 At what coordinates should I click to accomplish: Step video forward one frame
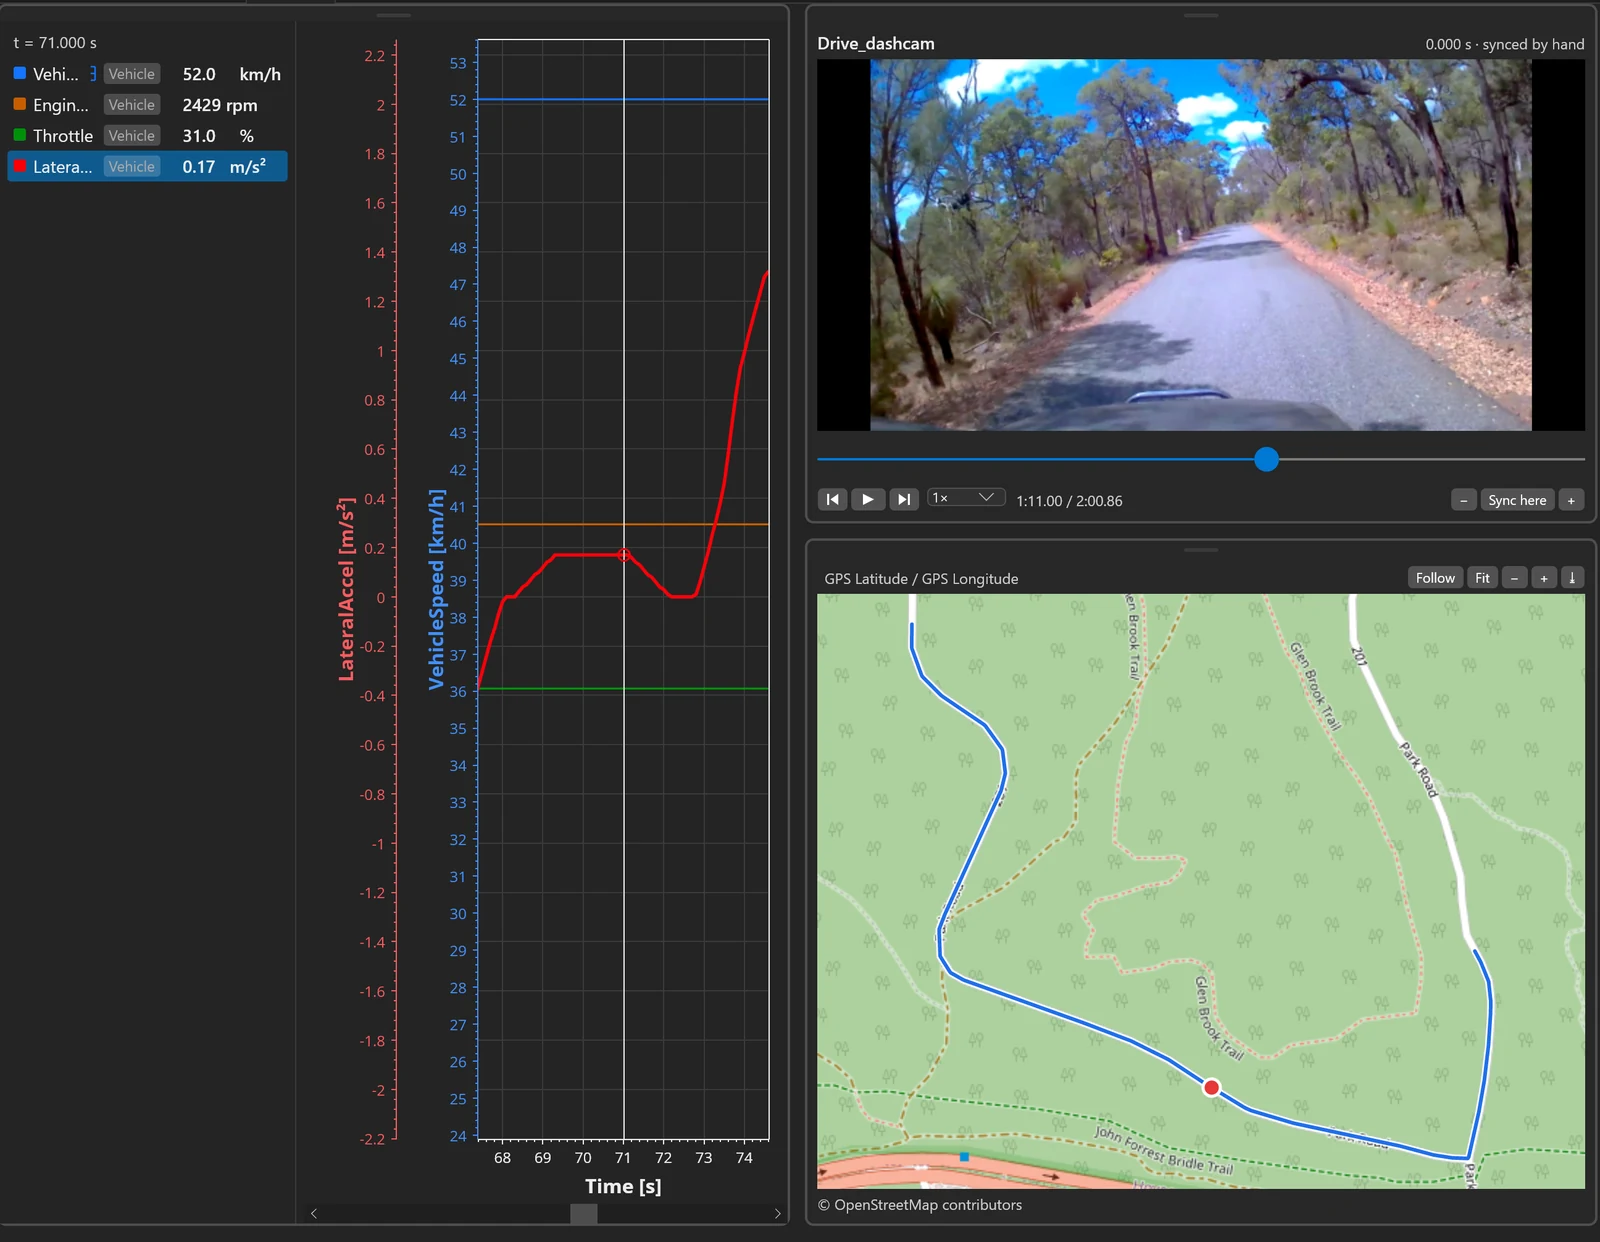click(904, 499)
